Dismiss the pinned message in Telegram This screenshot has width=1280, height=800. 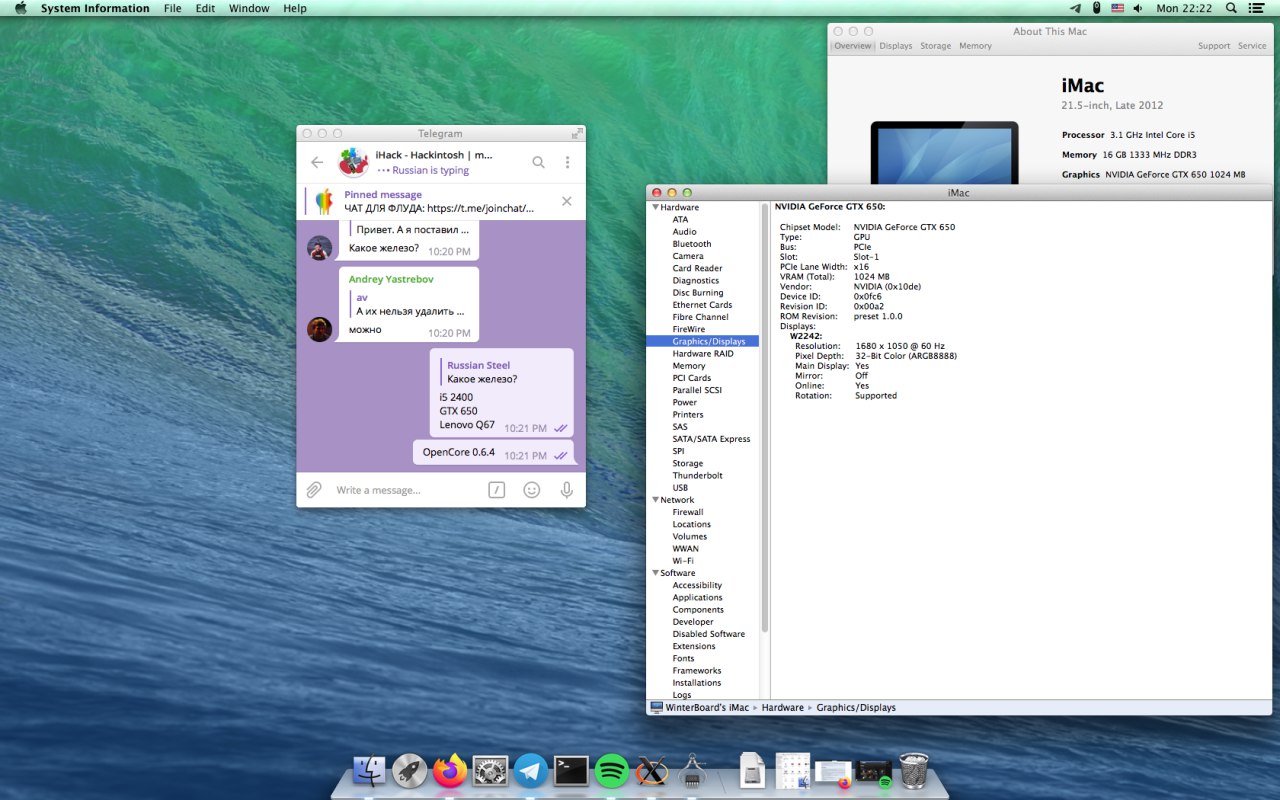pyautogui.click(x=567, y=201)
